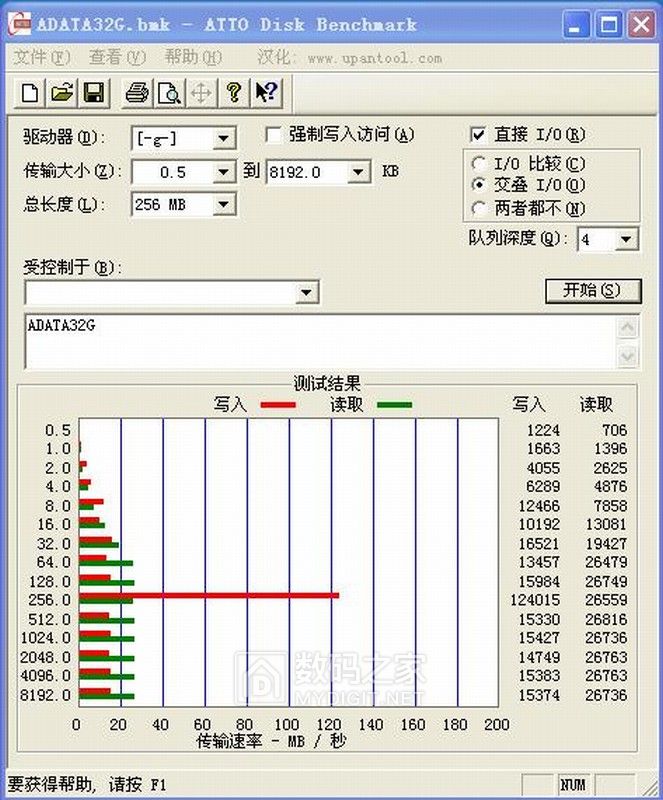Expand the 受控制于 dropdown list
The height and width of the screenshot is (800, 663).
point(306,293)
